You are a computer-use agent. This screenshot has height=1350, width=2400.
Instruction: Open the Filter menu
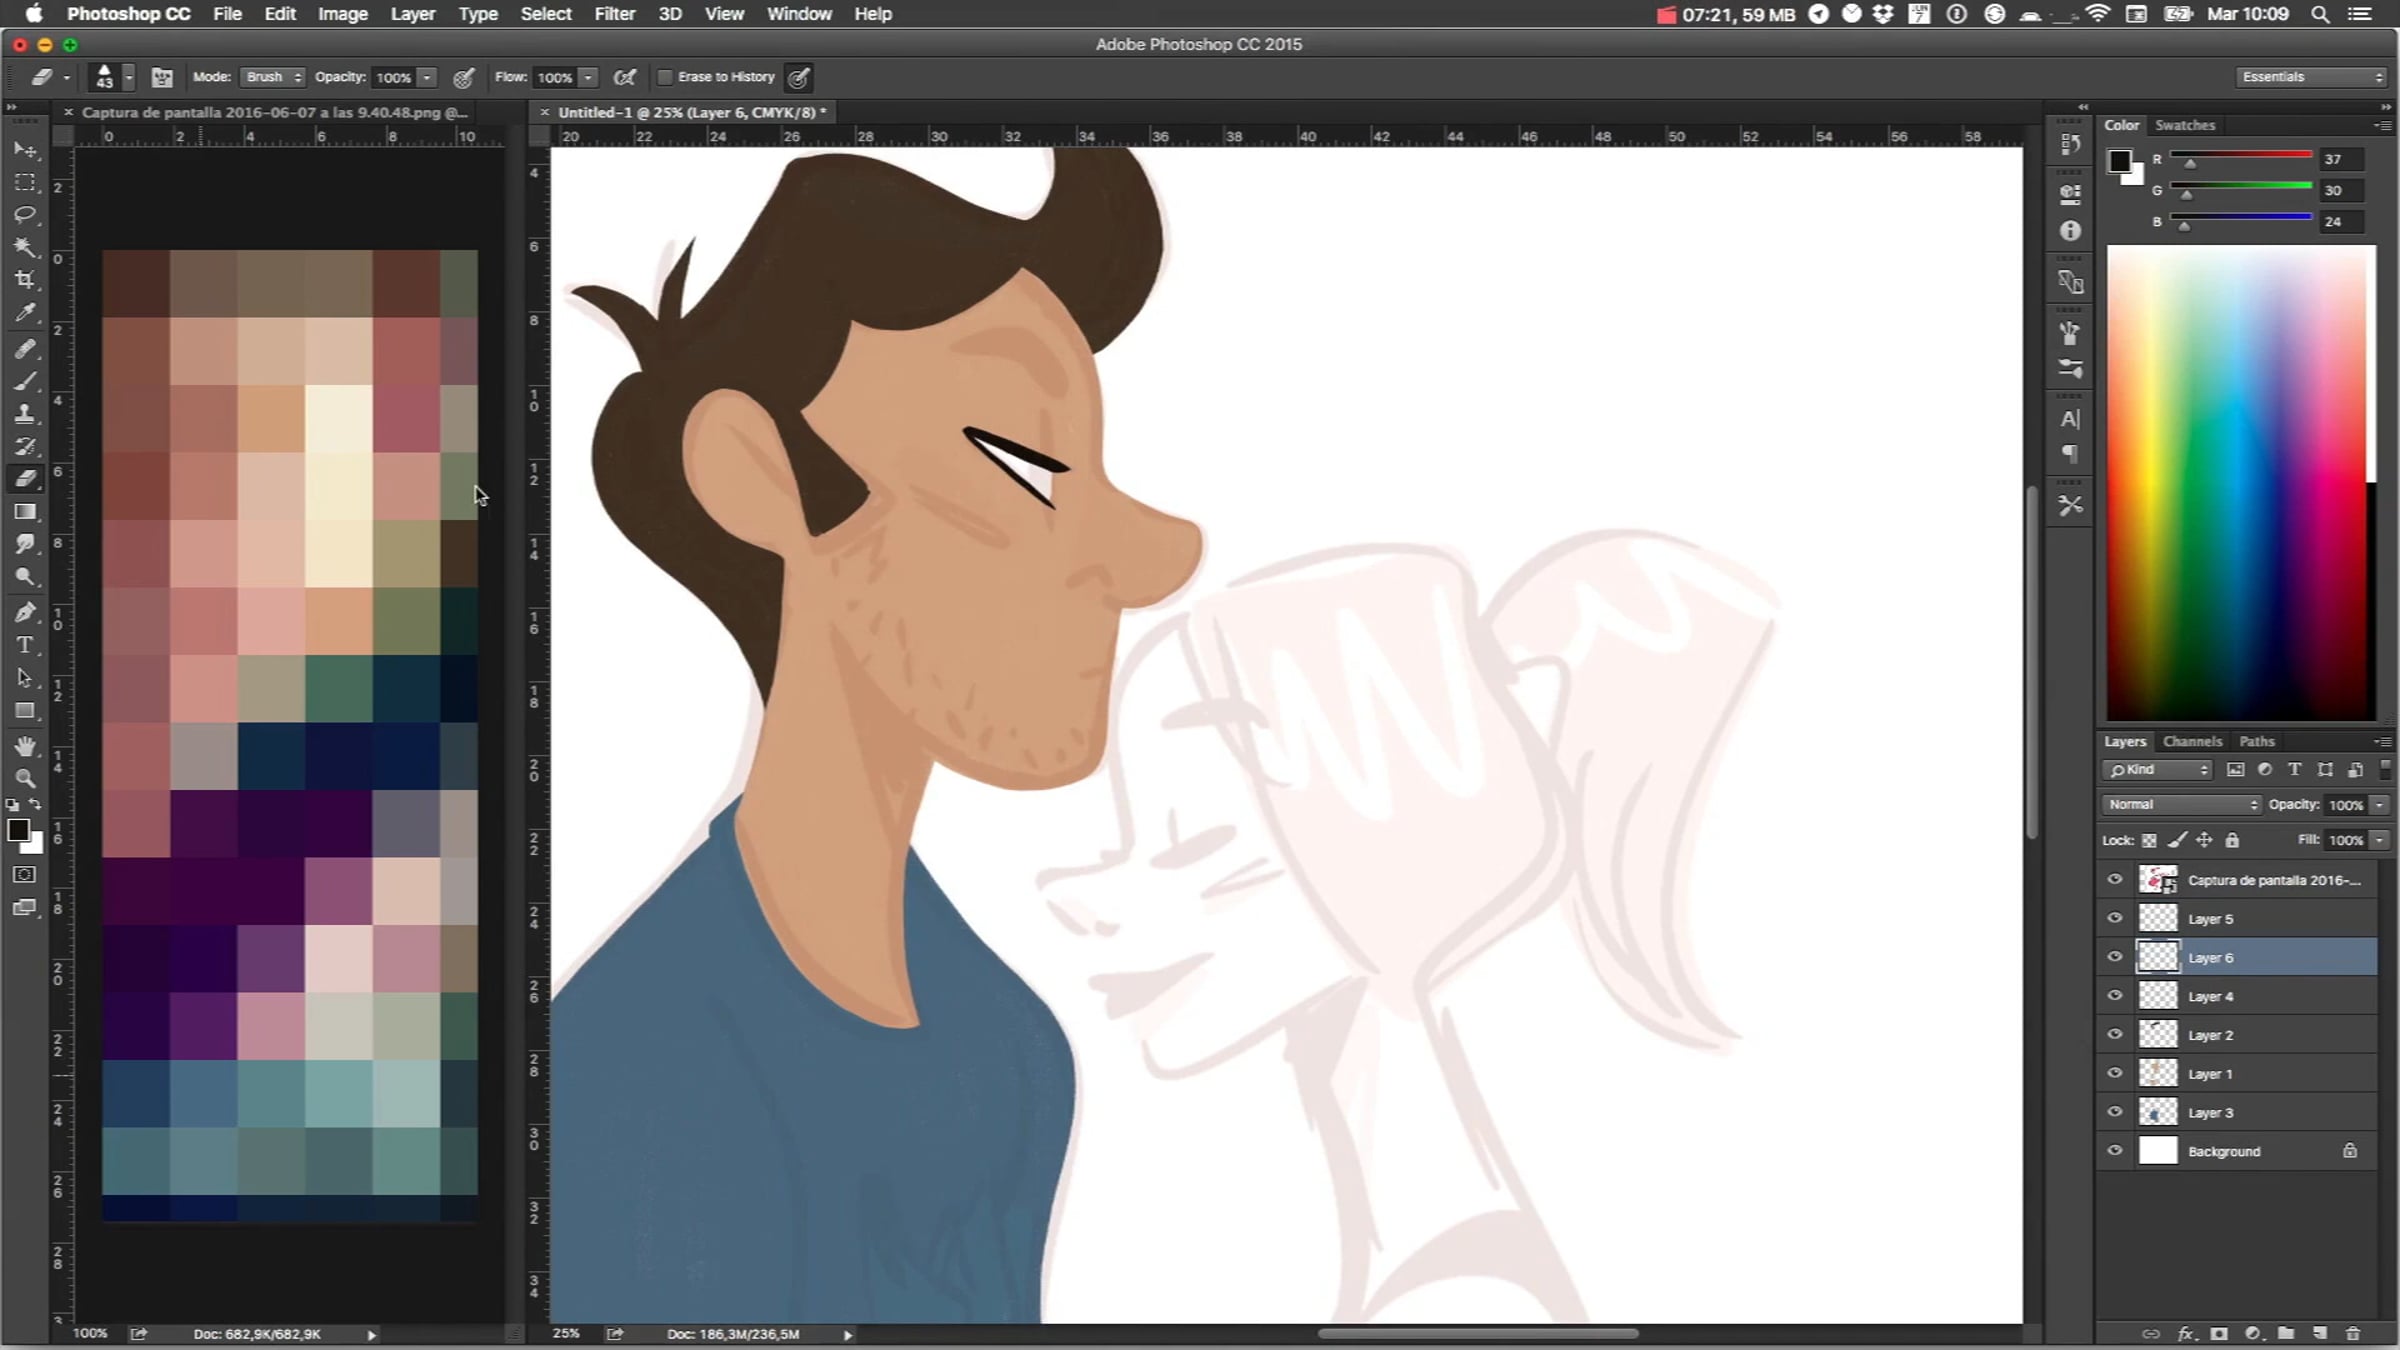point(614,14)
